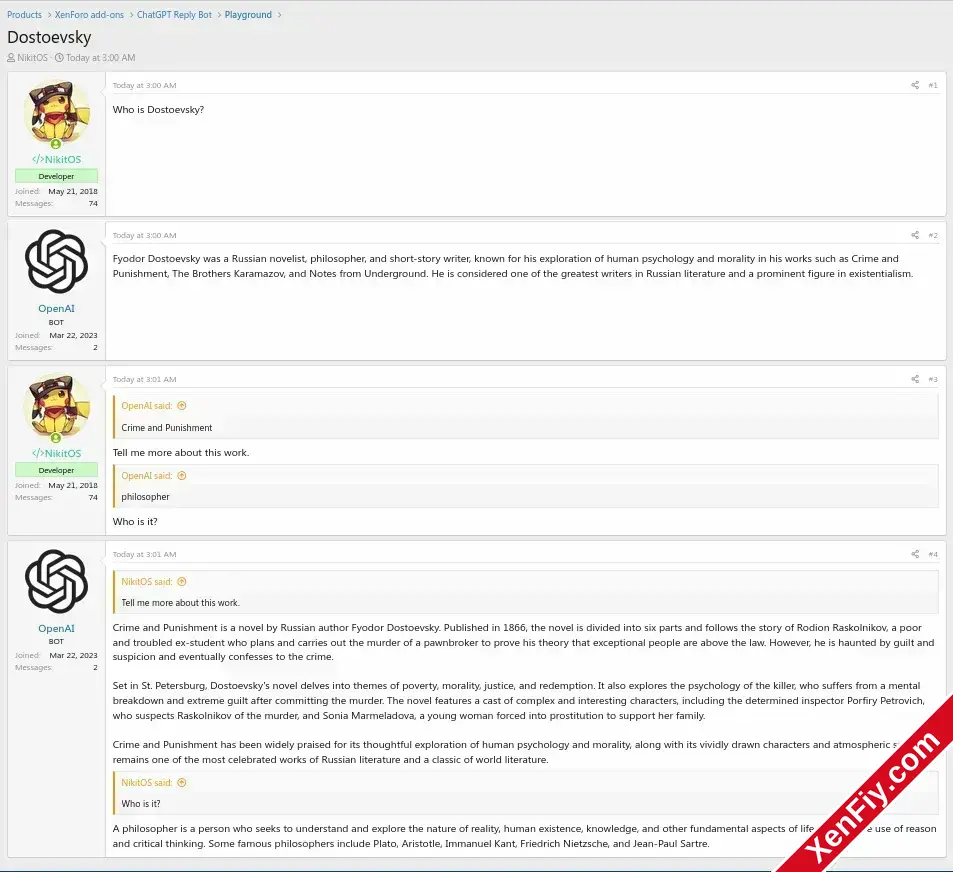The width and height of the screenshot is (953, 872).
Task: Click the share icon on post #2
Action: click(915, 235)
